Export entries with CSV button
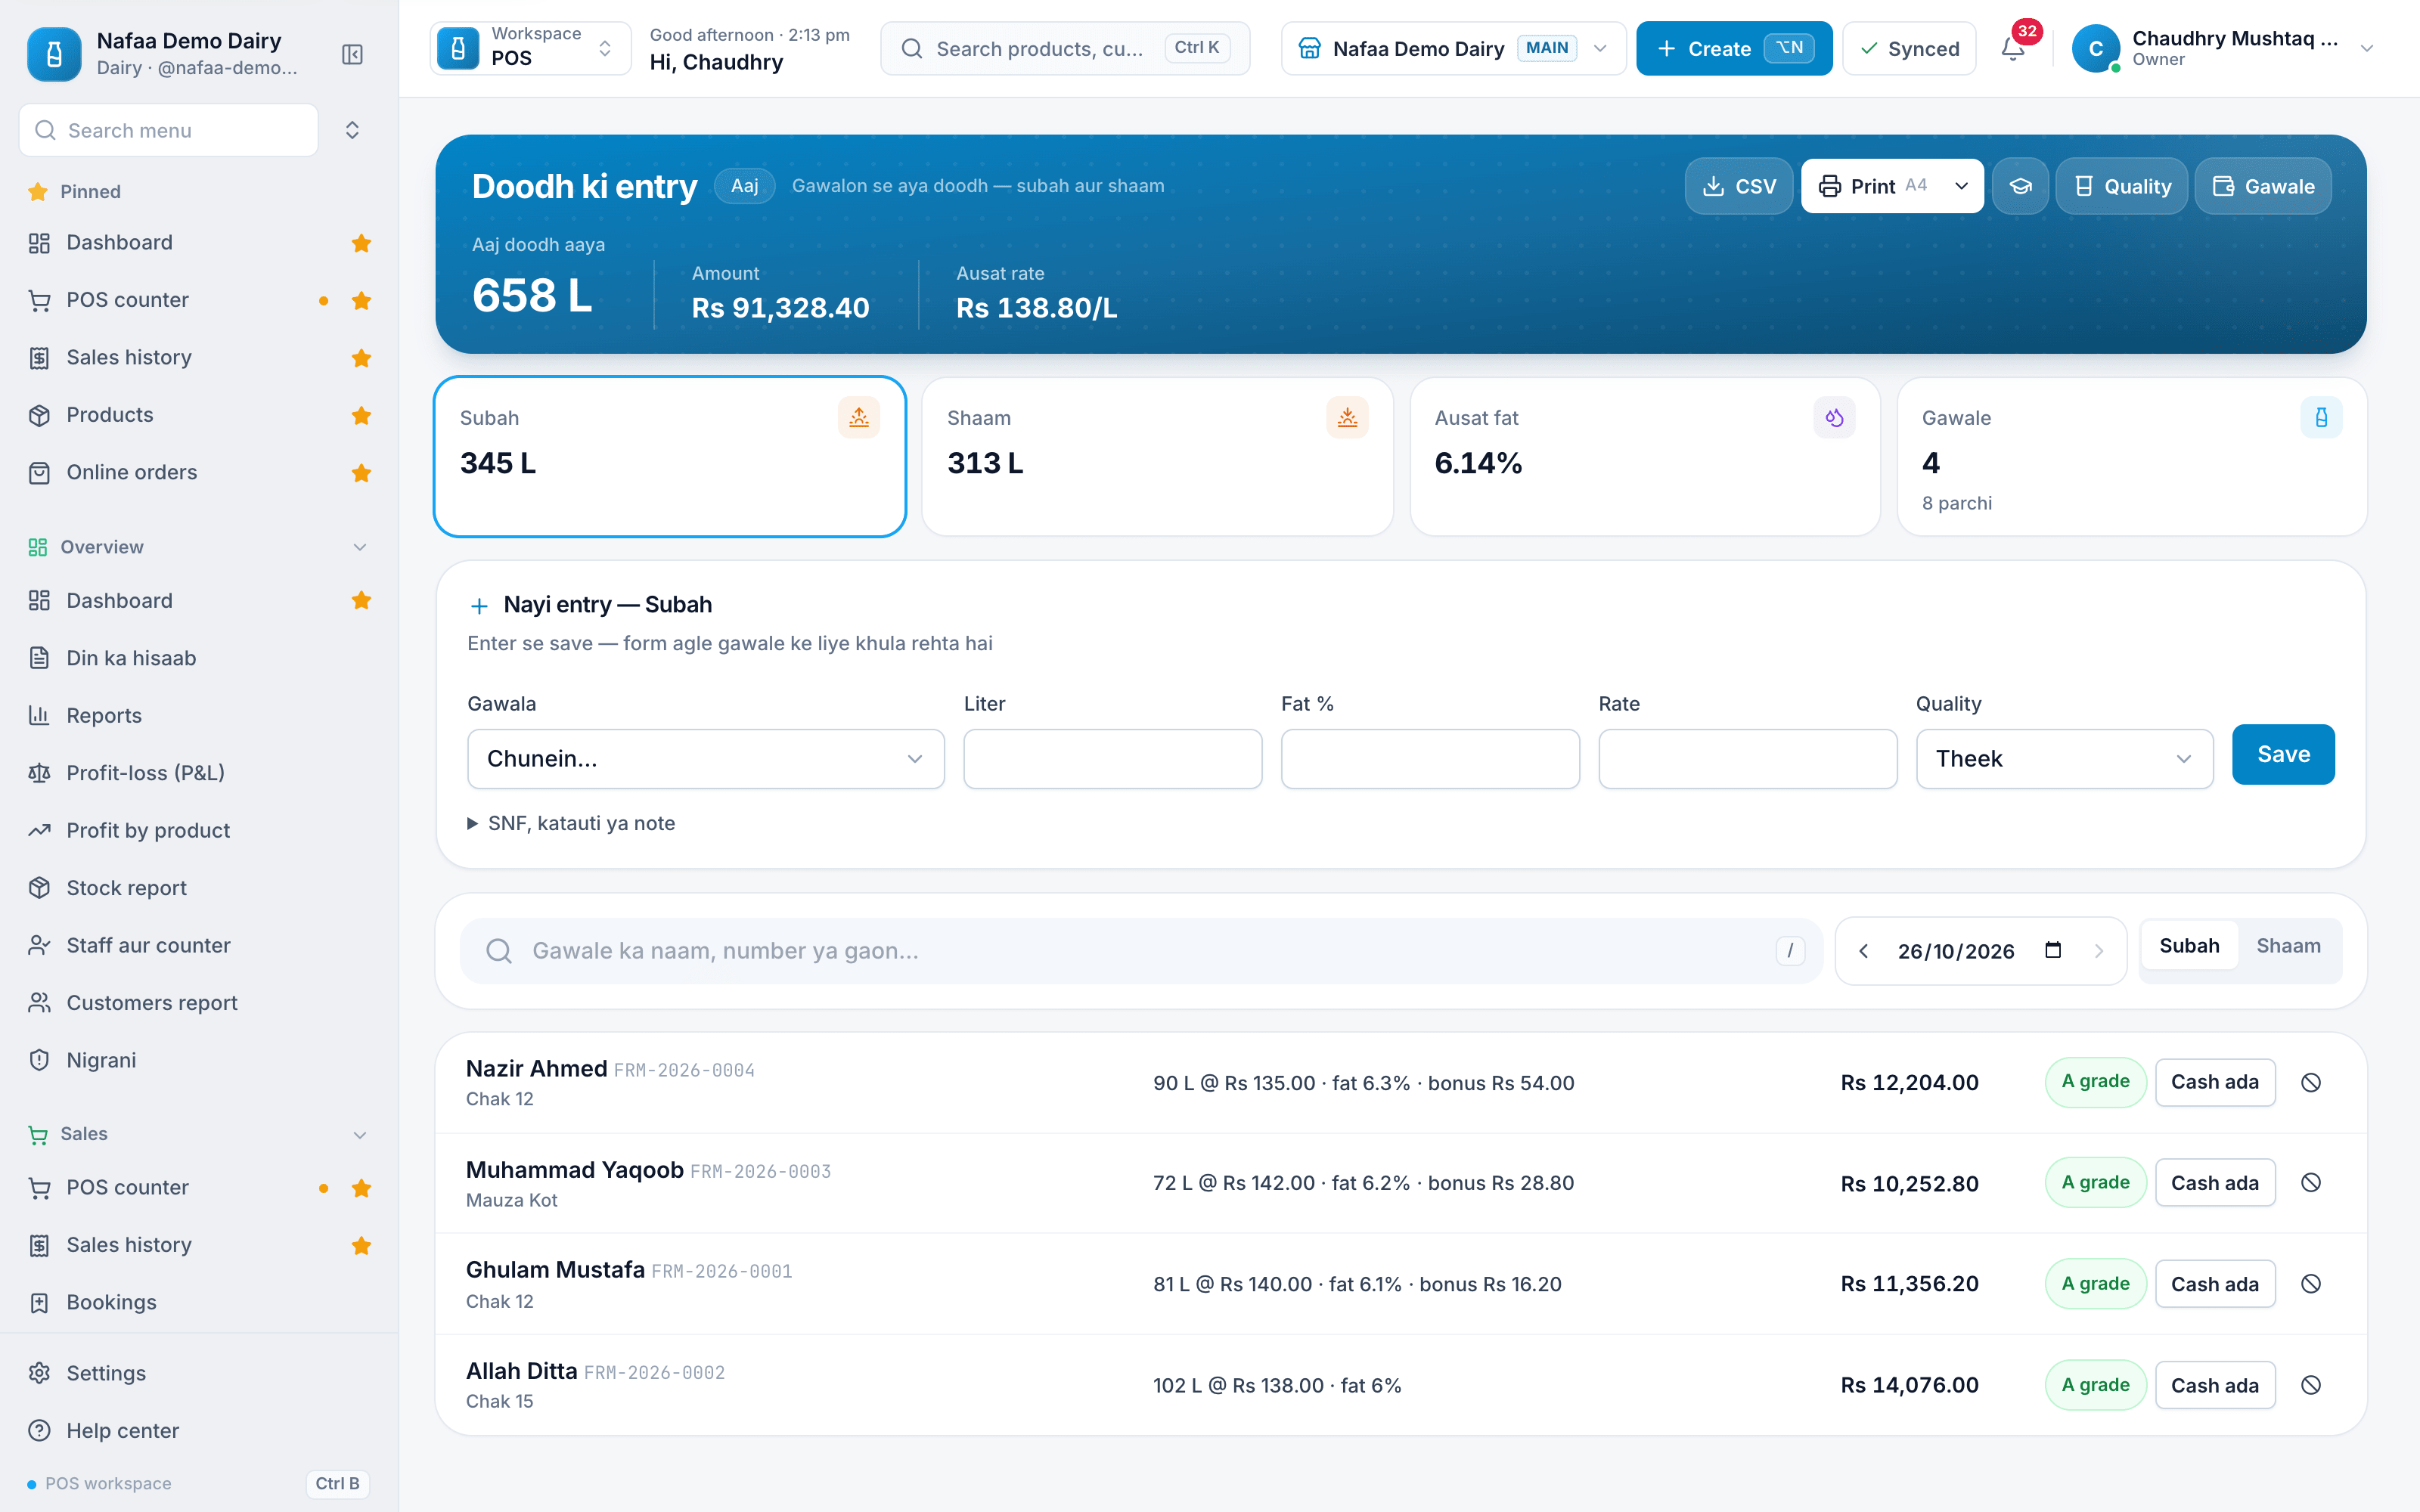This screenshot has height=1512, width=2420. click(1739, 186)
